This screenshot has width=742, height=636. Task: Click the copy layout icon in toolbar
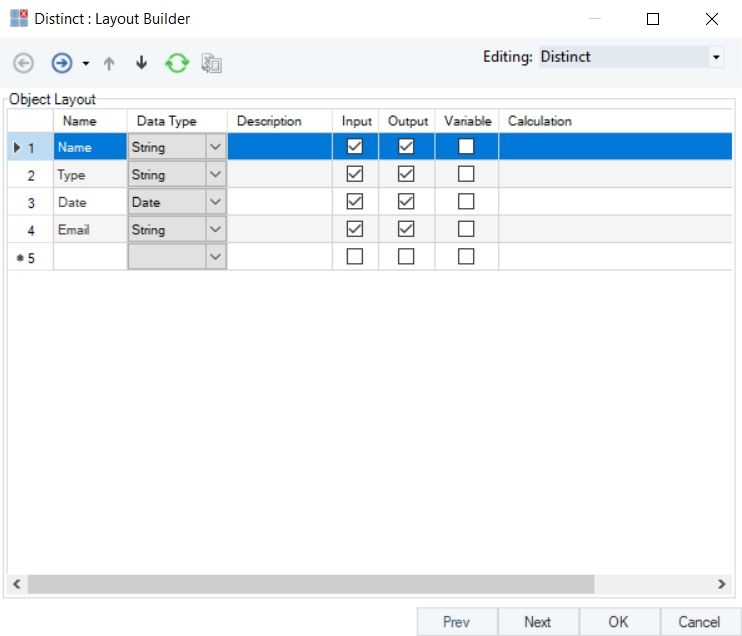pyautogui.click(x=211, y=63)
